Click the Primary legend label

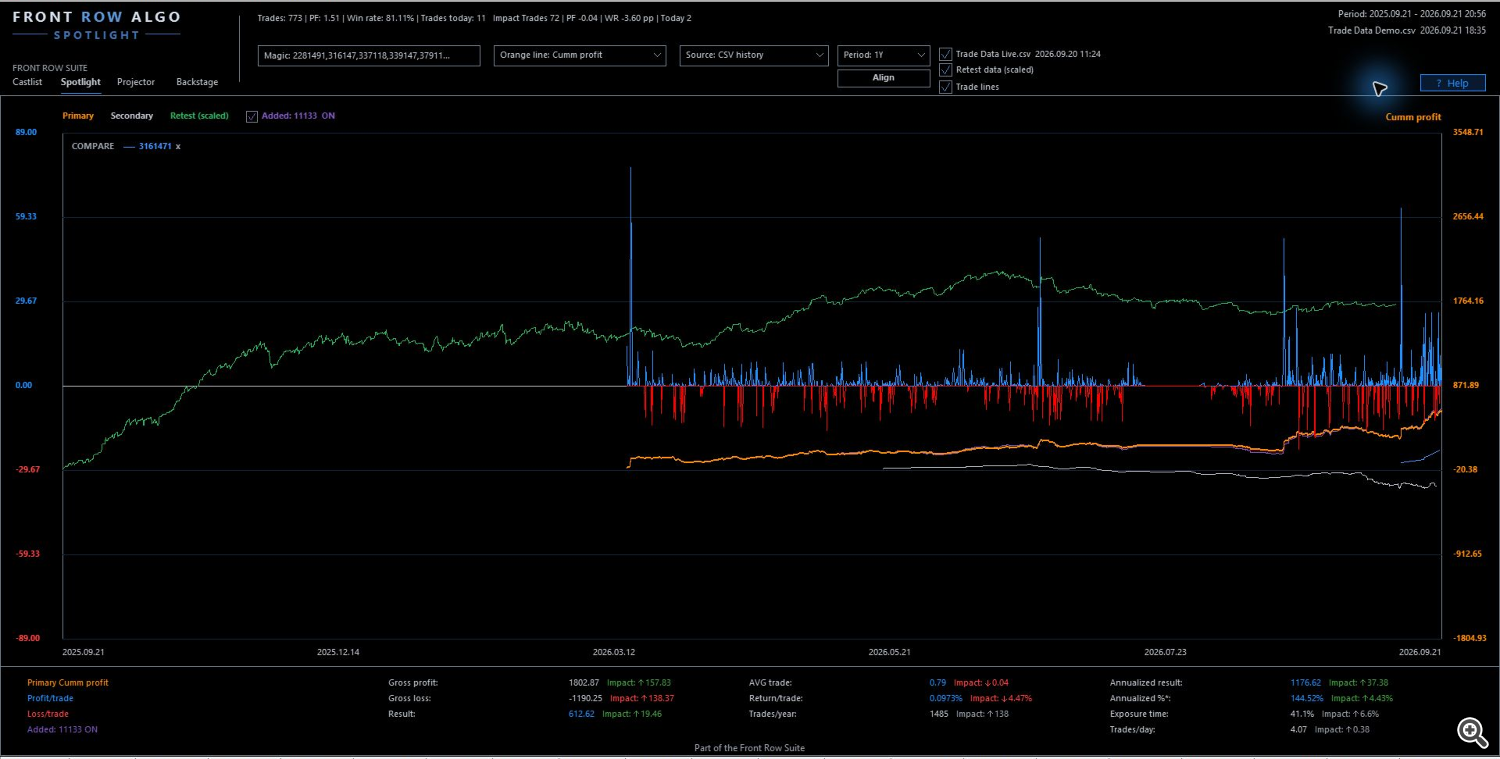pos(78,116)
